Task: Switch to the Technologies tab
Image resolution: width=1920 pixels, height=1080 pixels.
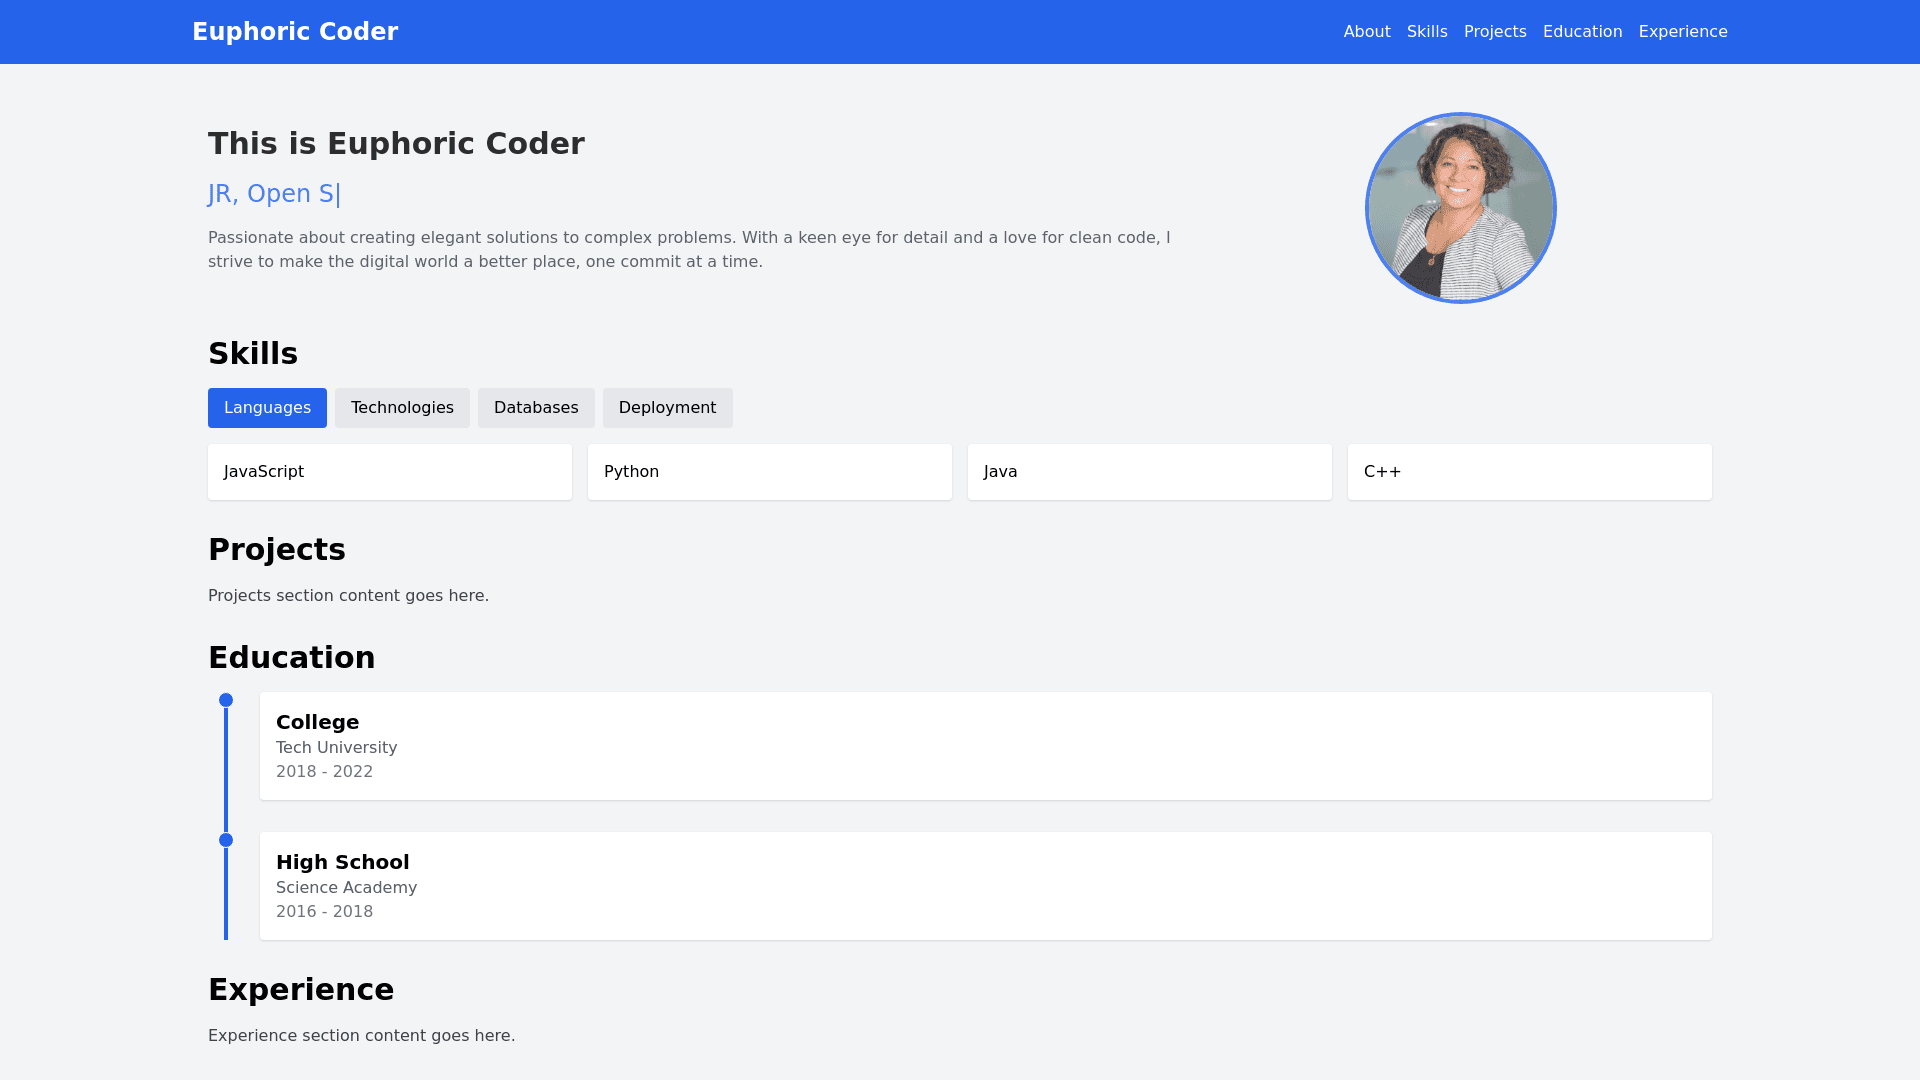Action: [x=402, y=408]
